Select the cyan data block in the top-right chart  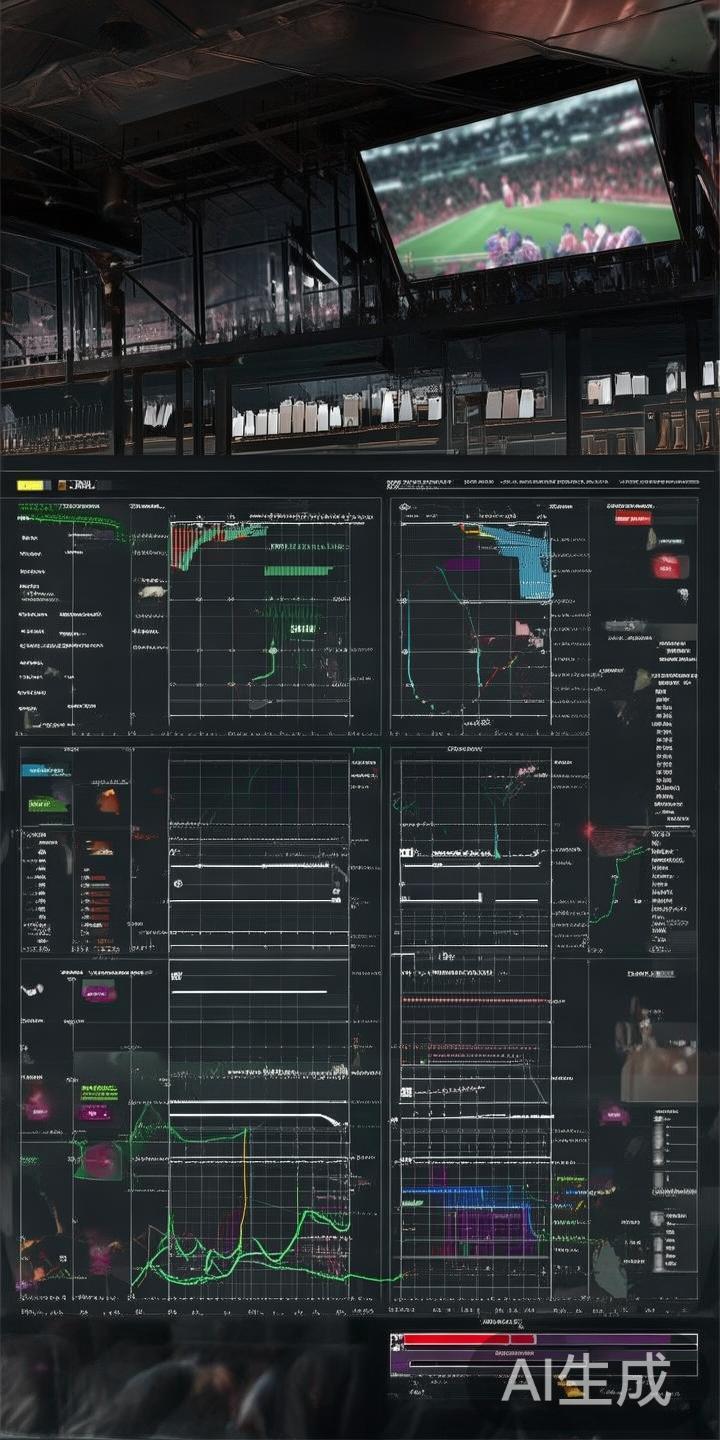(522, 560)
